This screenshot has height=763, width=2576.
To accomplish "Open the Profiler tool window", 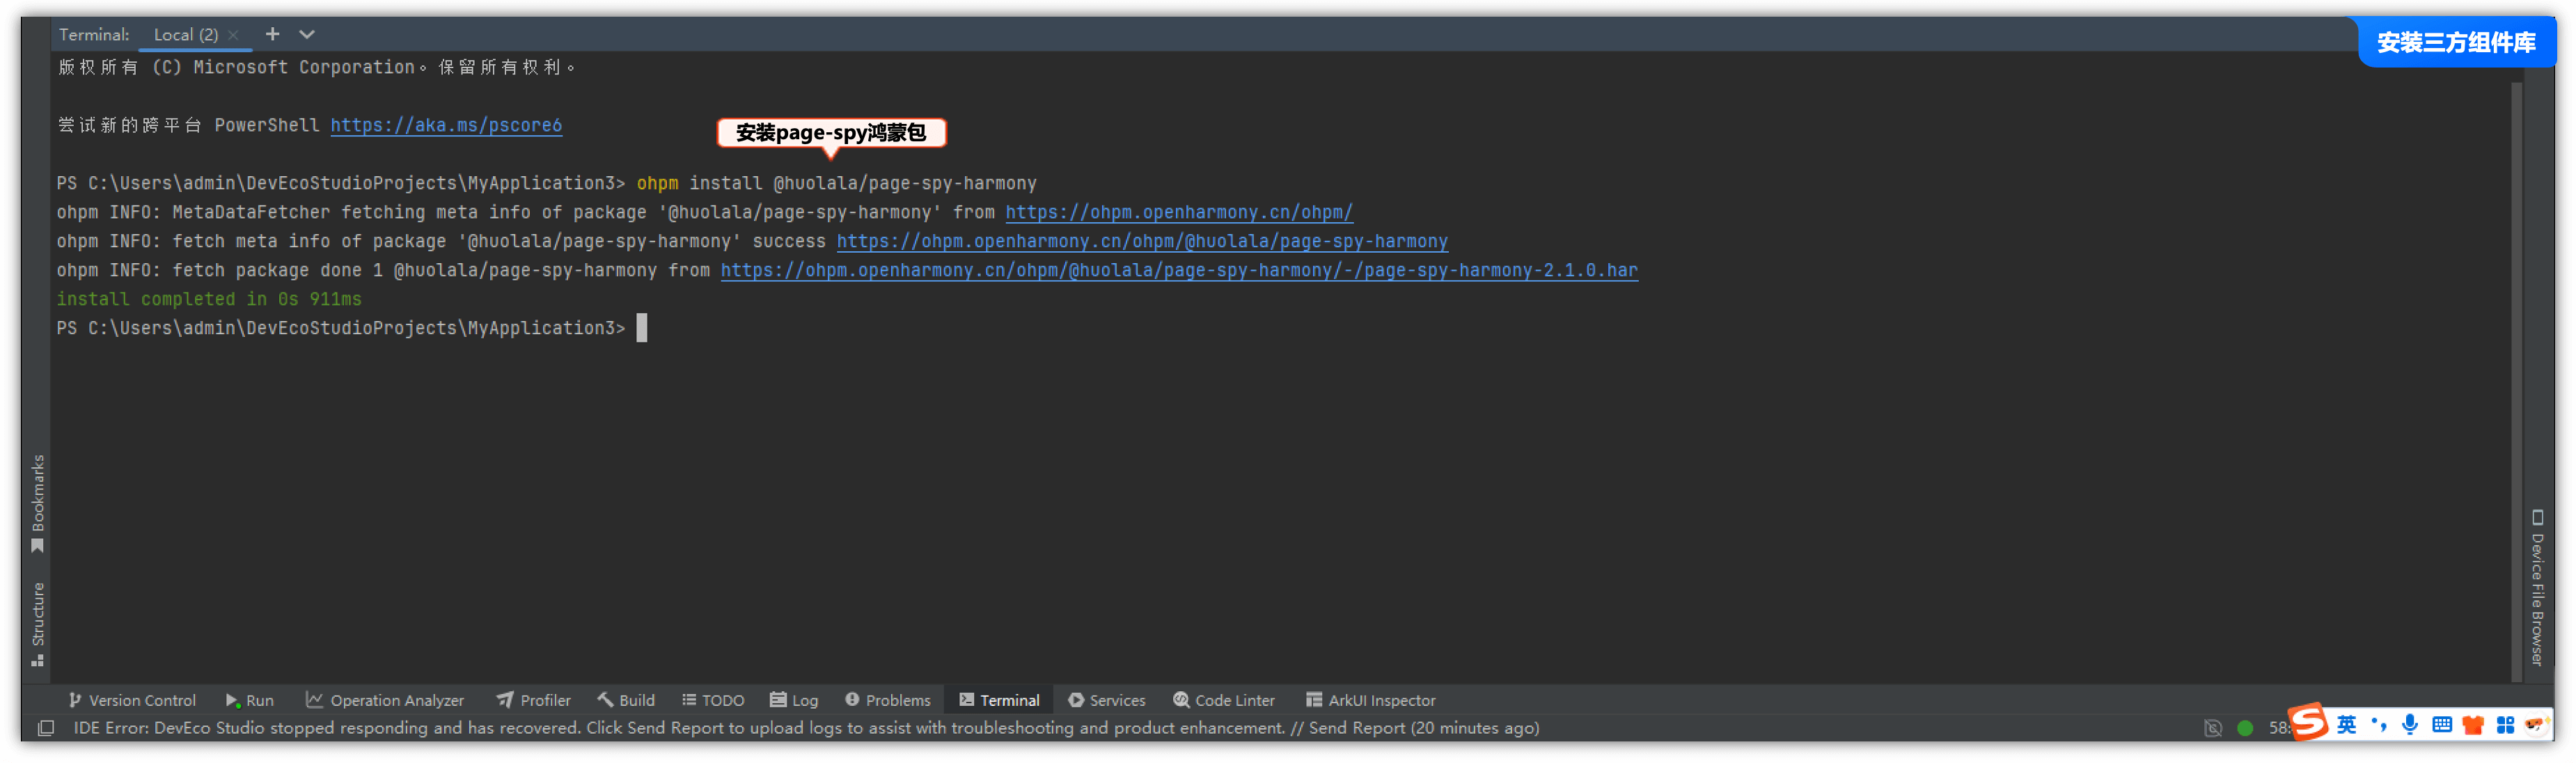I will coord(534,700).
